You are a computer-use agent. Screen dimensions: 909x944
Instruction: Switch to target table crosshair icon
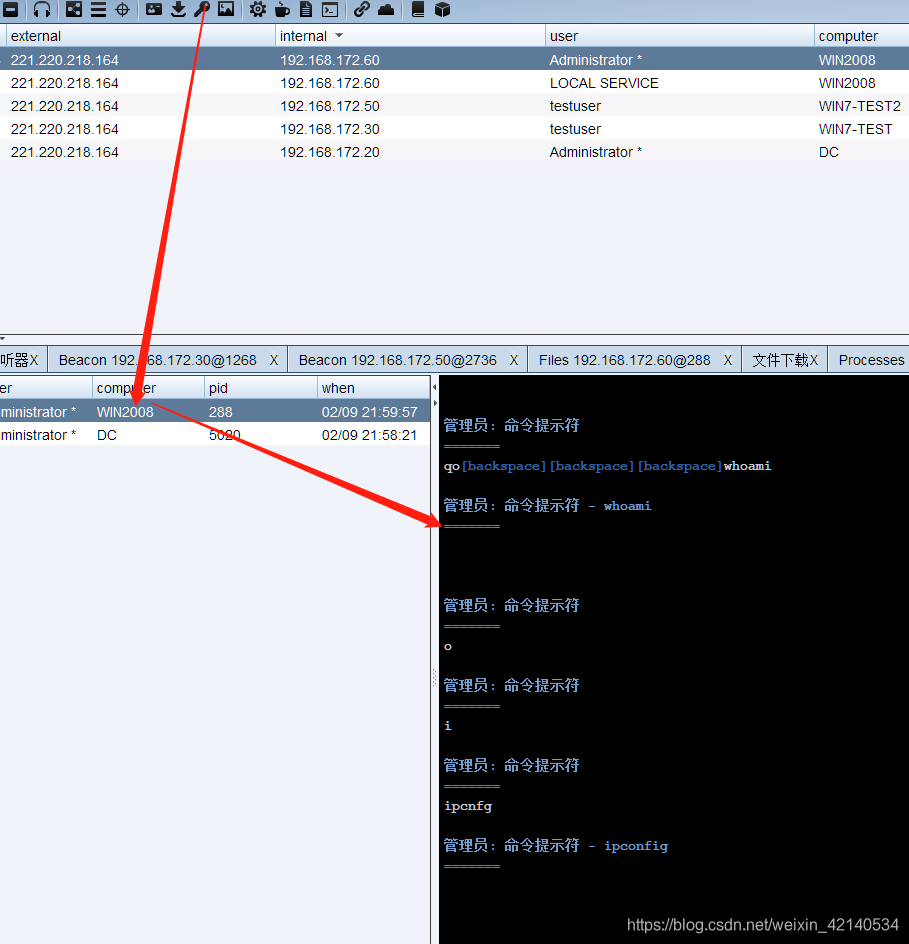tap(122, 9)
